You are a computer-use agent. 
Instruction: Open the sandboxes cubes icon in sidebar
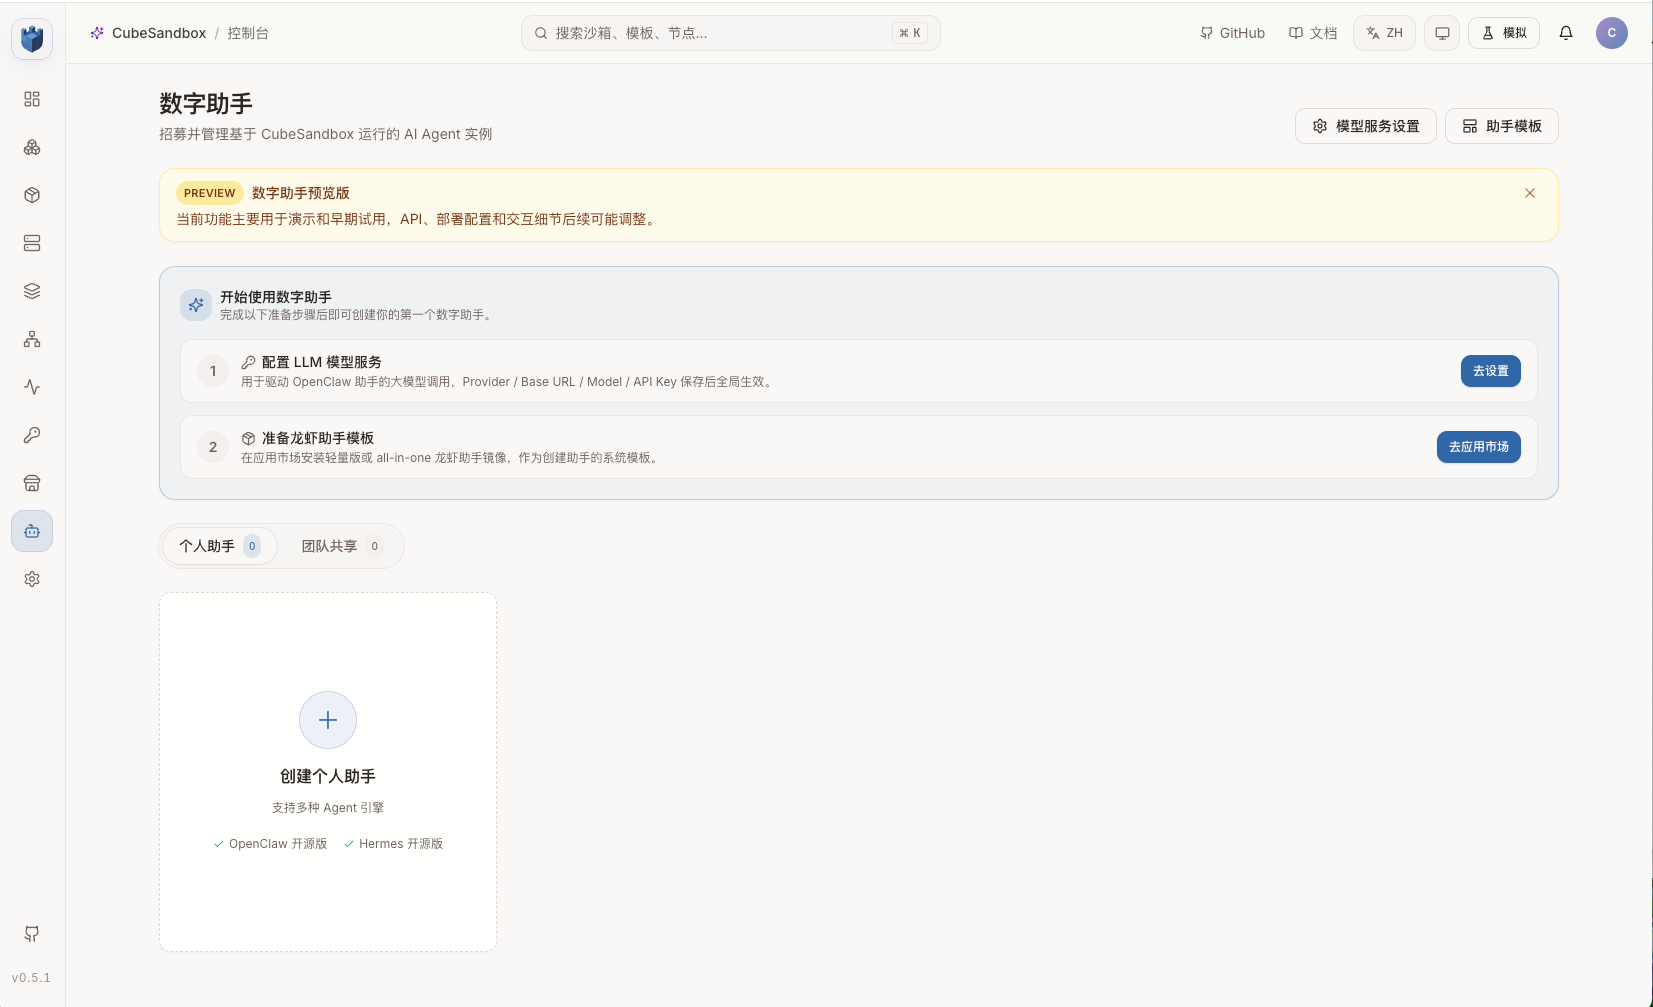coord(32,147)
